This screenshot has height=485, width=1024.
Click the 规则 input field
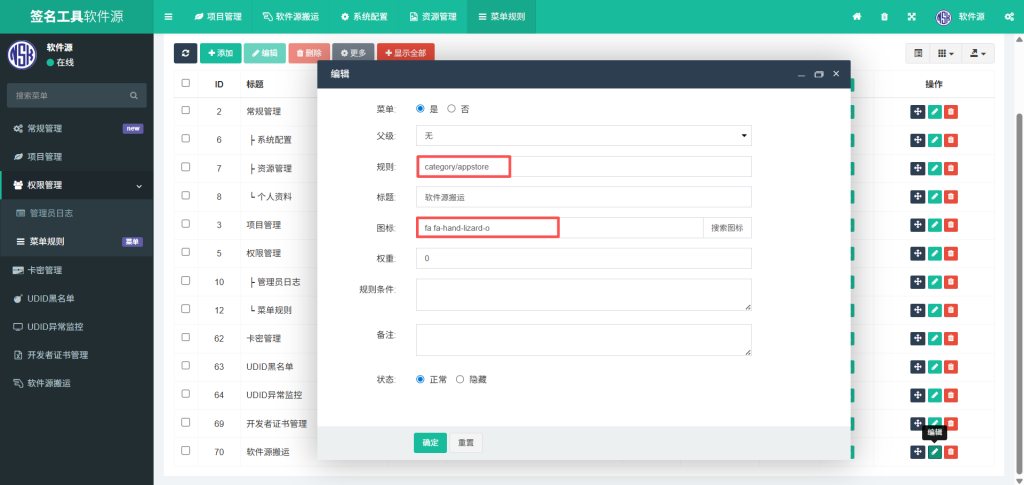click(583, 167)
